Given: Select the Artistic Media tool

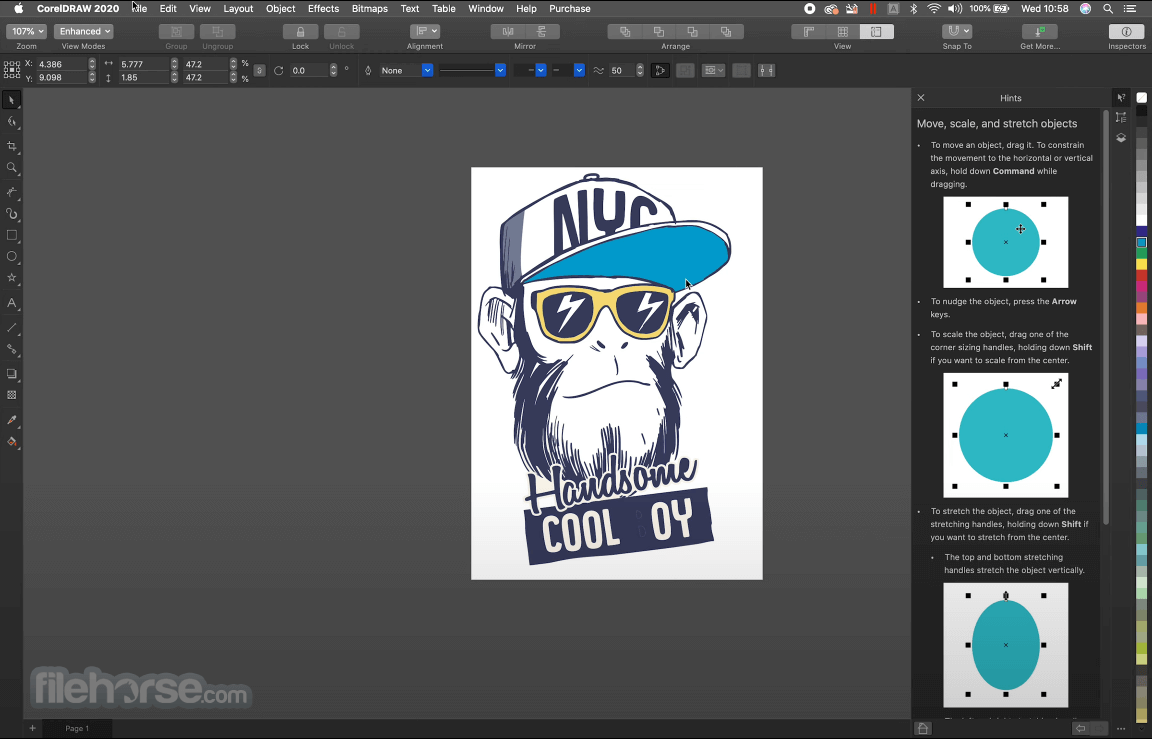Looking at the screenshot, I should pos(12,214).
